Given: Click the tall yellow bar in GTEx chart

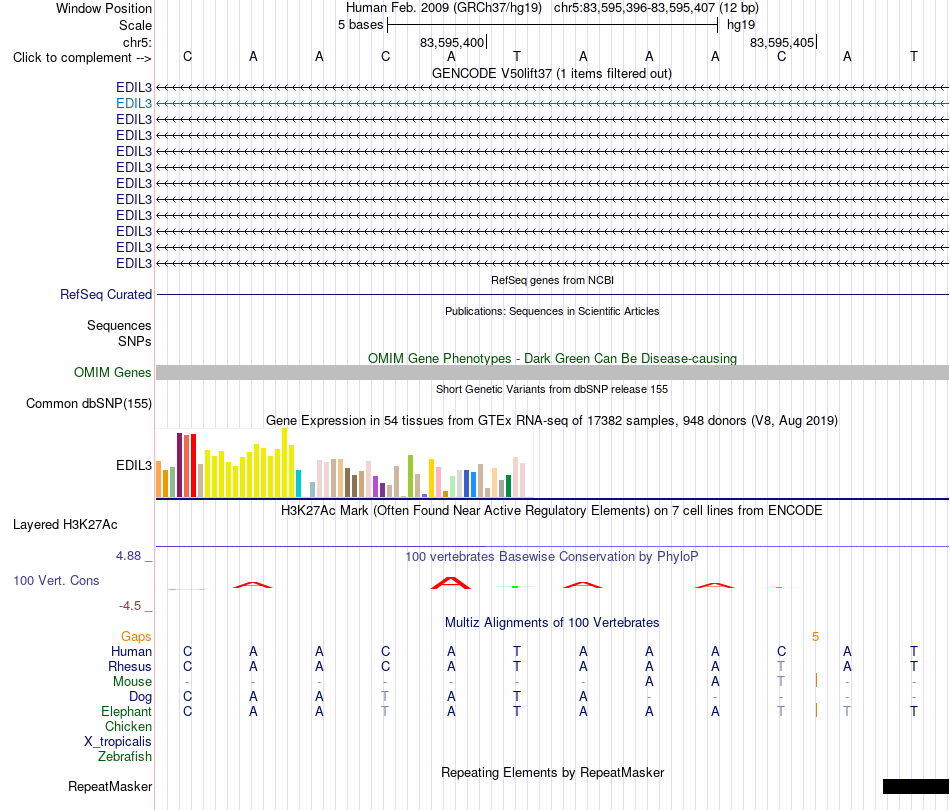Looking at the screenshot, I should [x=285, y=463].
